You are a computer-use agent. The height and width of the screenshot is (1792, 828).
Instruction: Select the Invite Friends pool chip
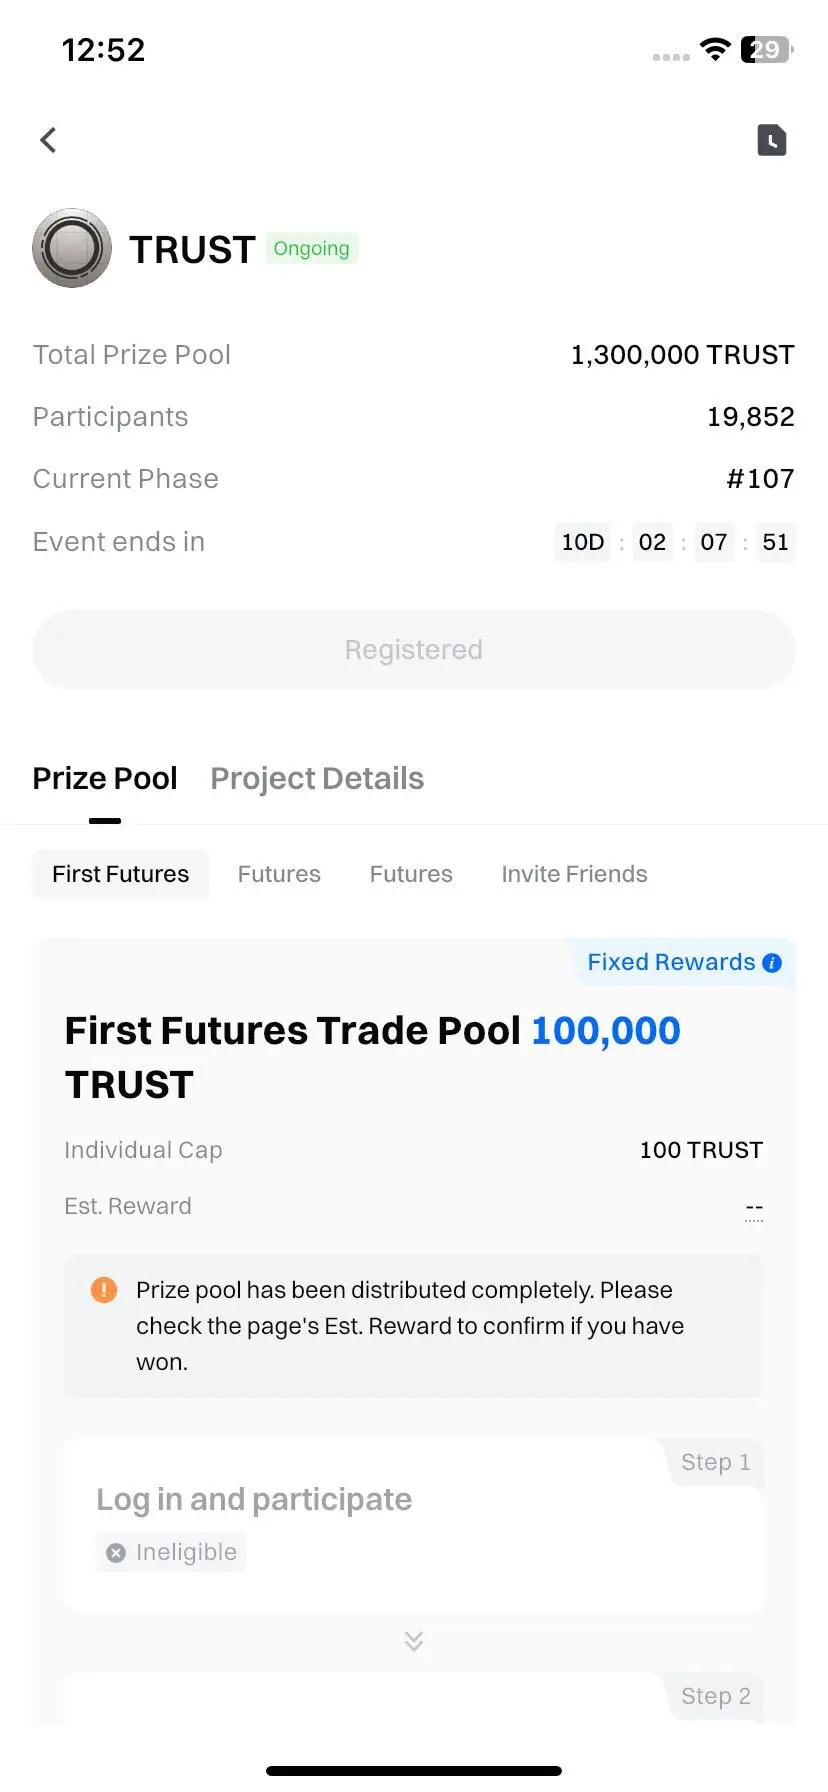(x=574, y=874)
